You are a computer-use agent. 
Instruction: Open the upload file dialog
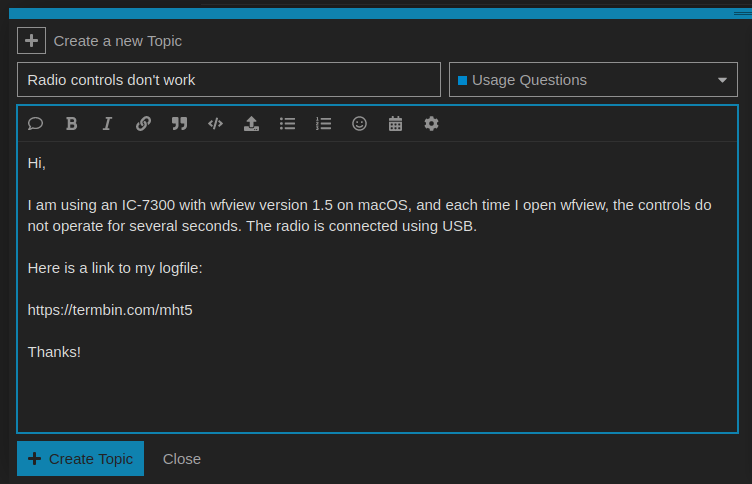(x=251, y=124)
